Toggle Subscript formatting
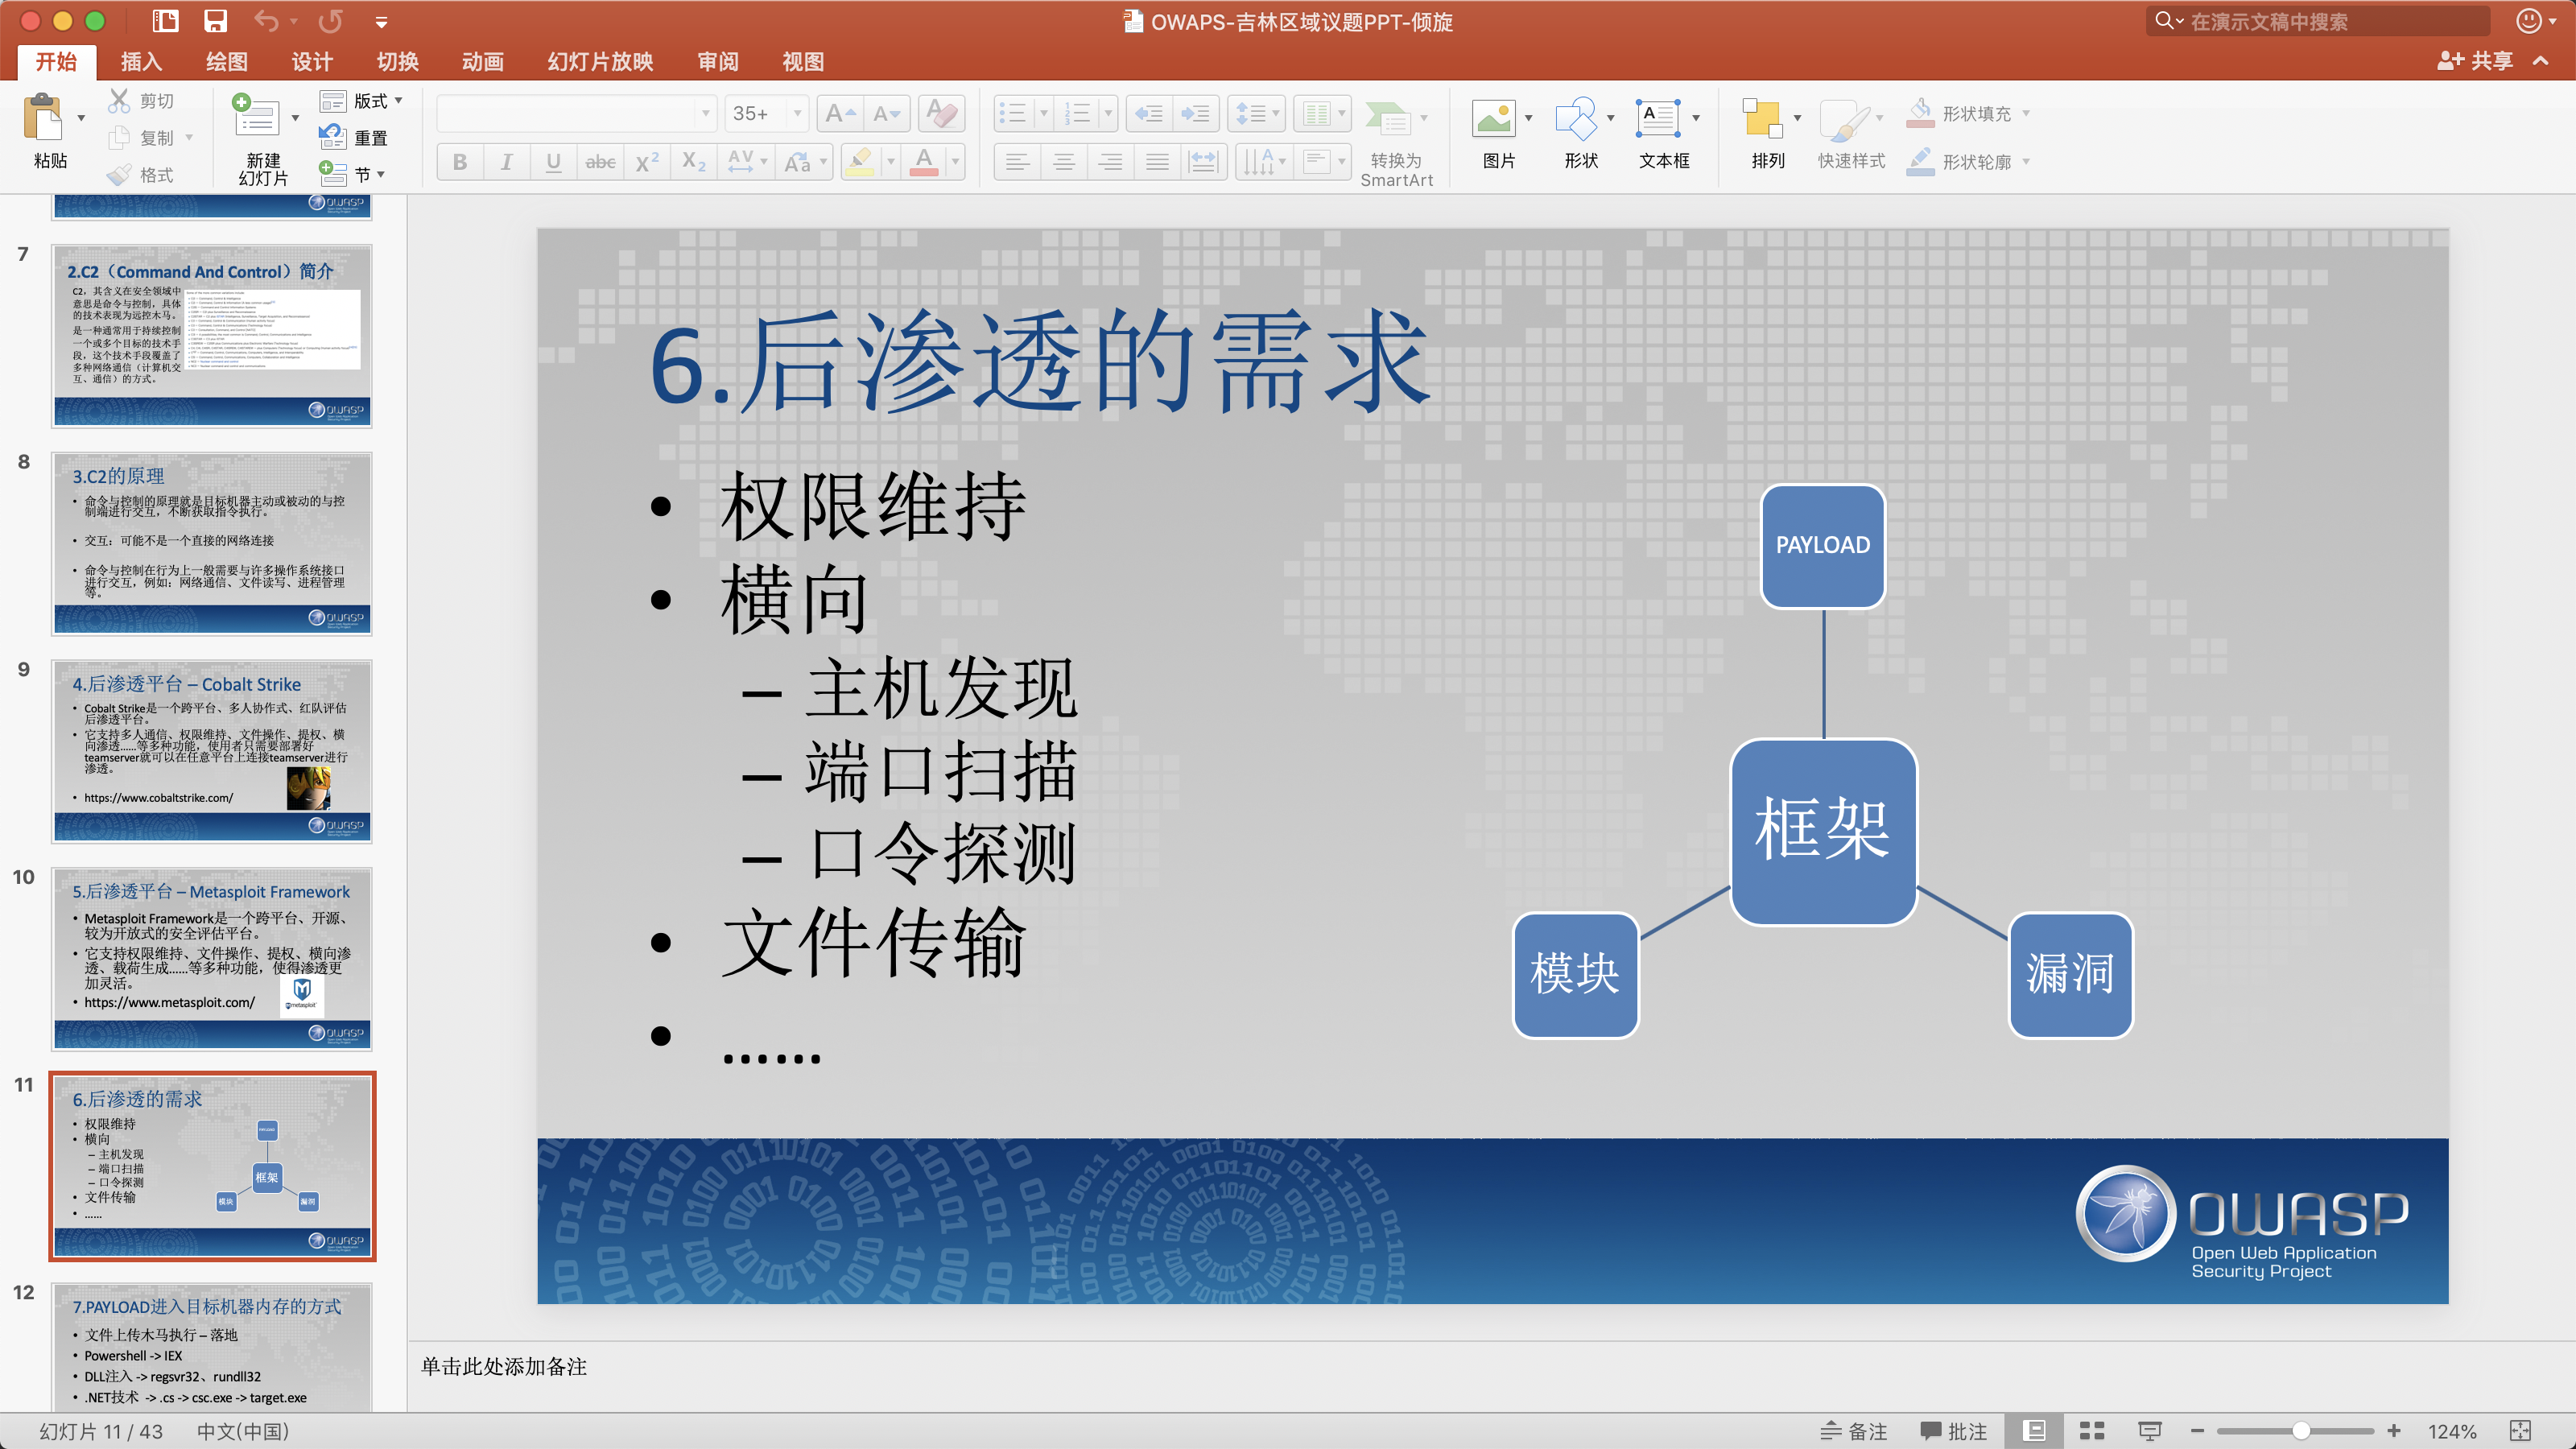The width and height of the screenshot is (2576, 1449). point(694,162)
